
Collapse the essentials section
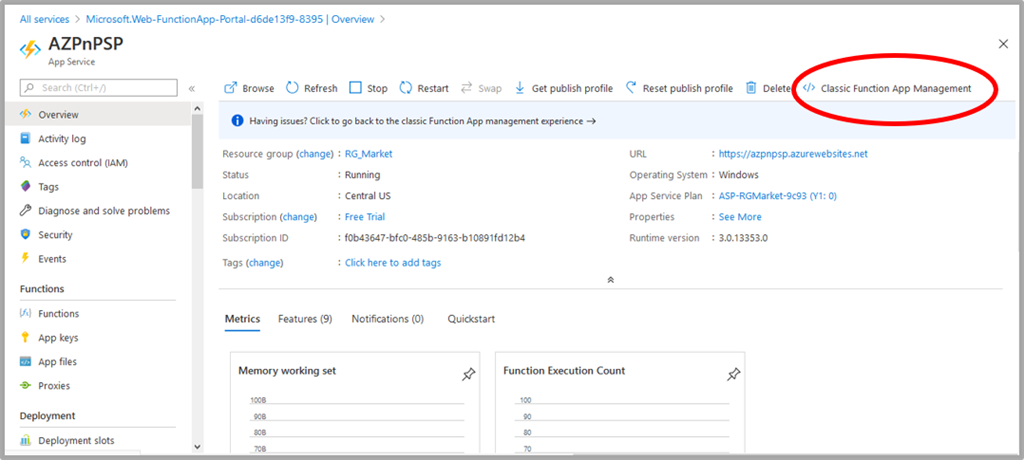click(611, 280)
